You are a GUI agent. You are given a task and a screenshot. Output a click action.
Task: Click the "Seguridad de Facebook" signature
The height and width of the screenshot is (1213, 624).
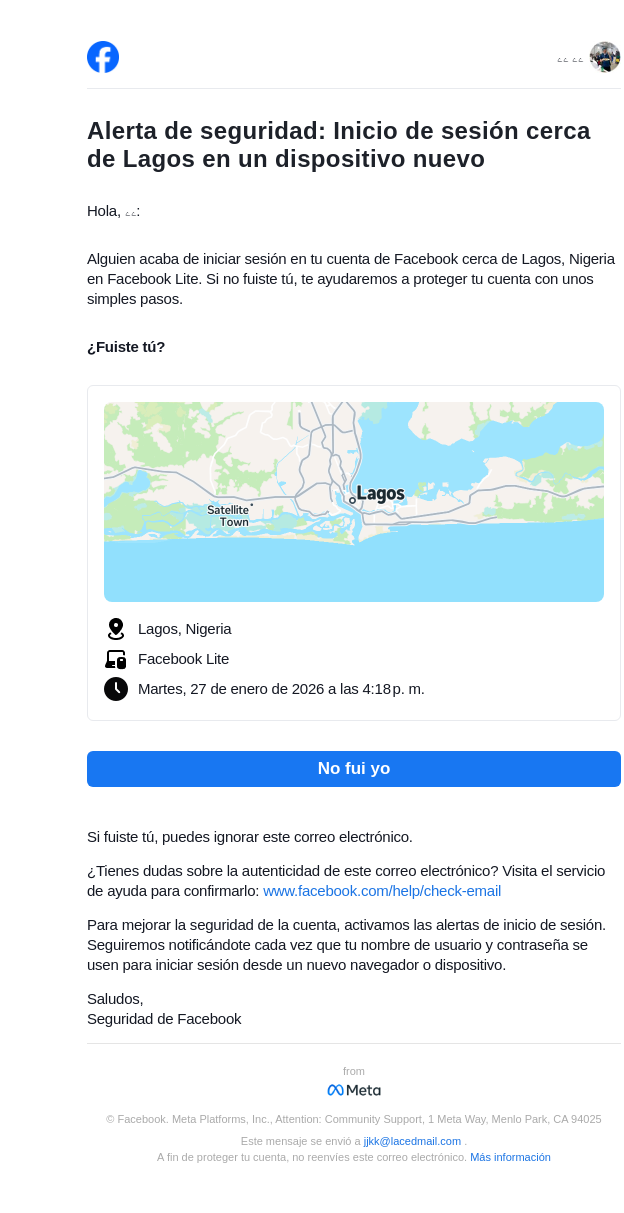(x=164, y=1019)
